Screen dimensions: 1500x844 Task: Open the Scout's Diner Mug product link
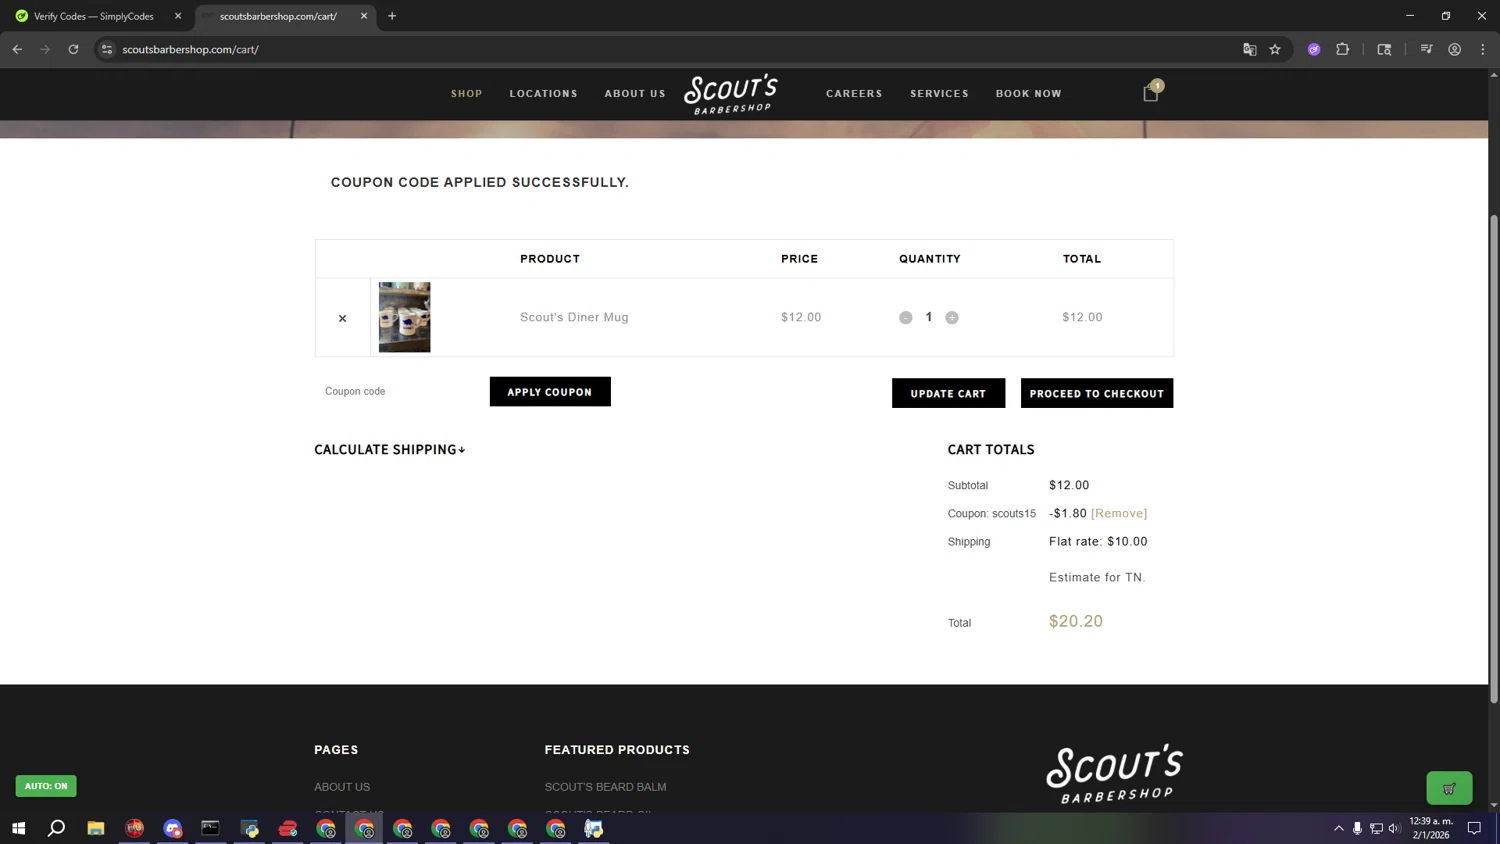coord(574,317)
